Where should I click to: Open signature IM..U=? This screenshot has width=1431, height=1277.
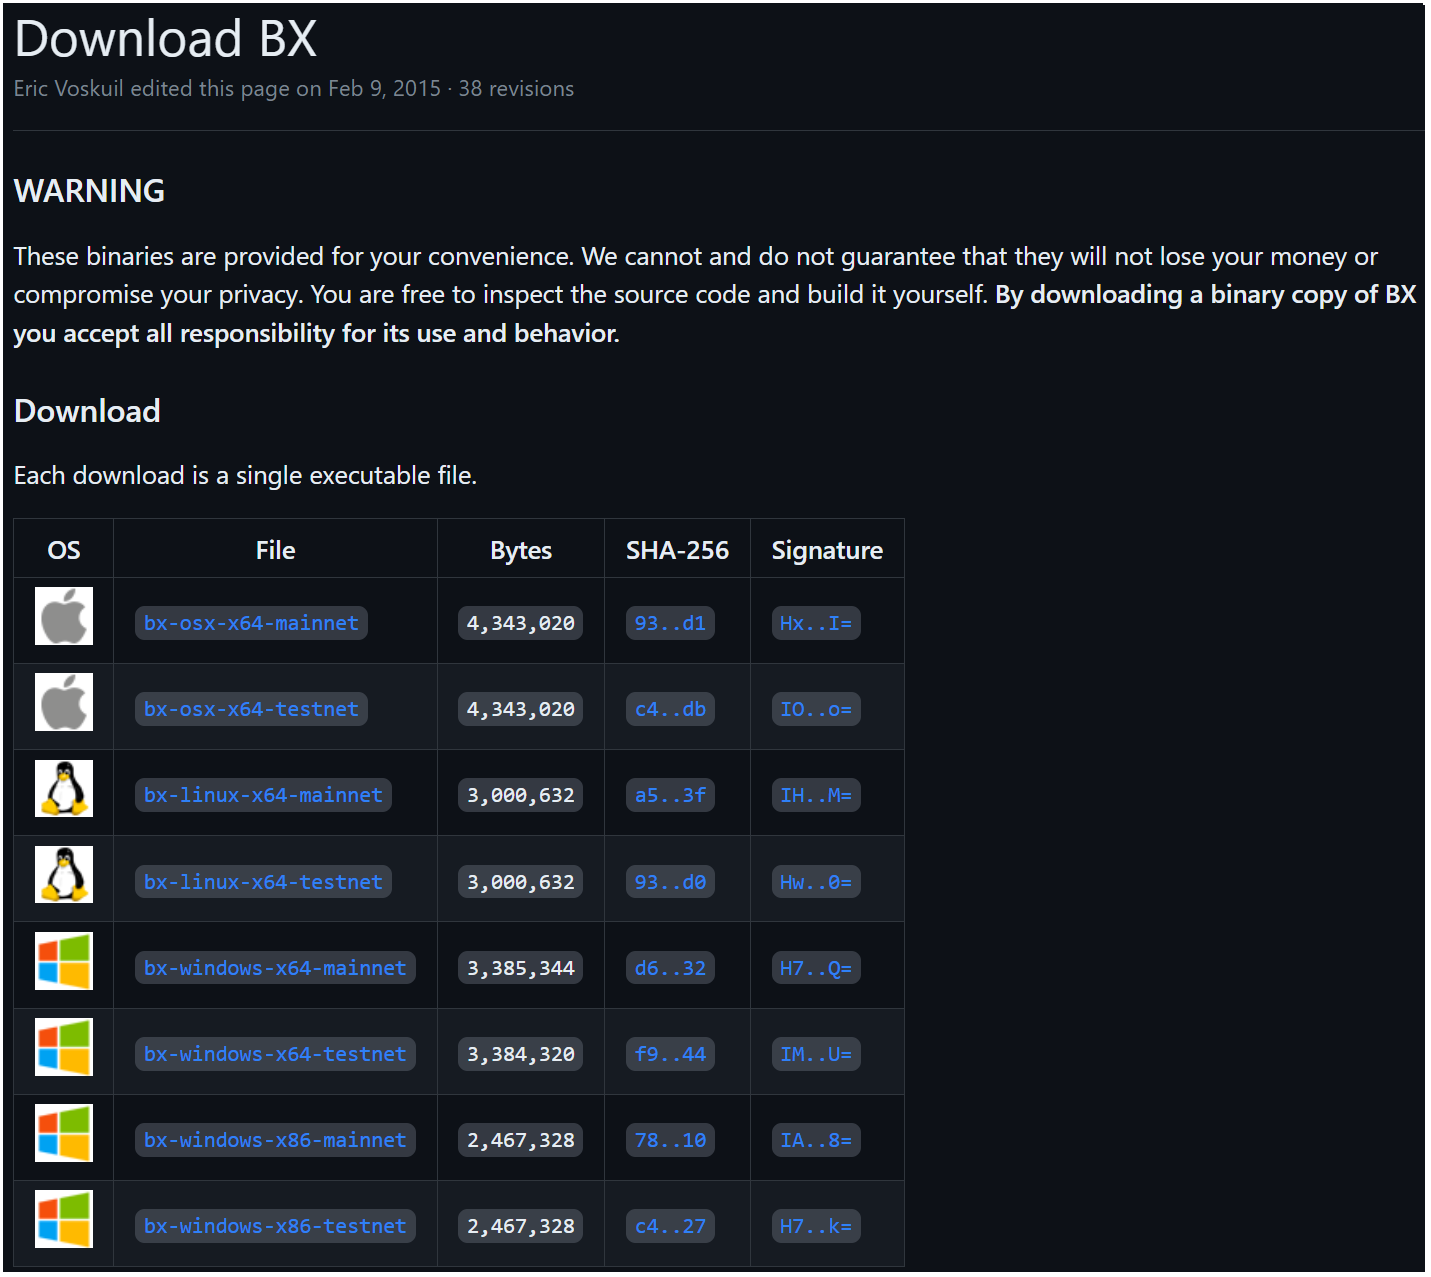[816, 1054]
